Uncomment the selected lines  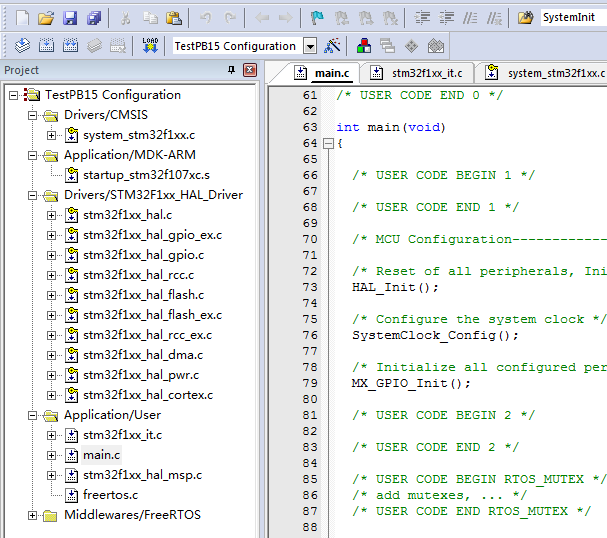pos(494,18)
